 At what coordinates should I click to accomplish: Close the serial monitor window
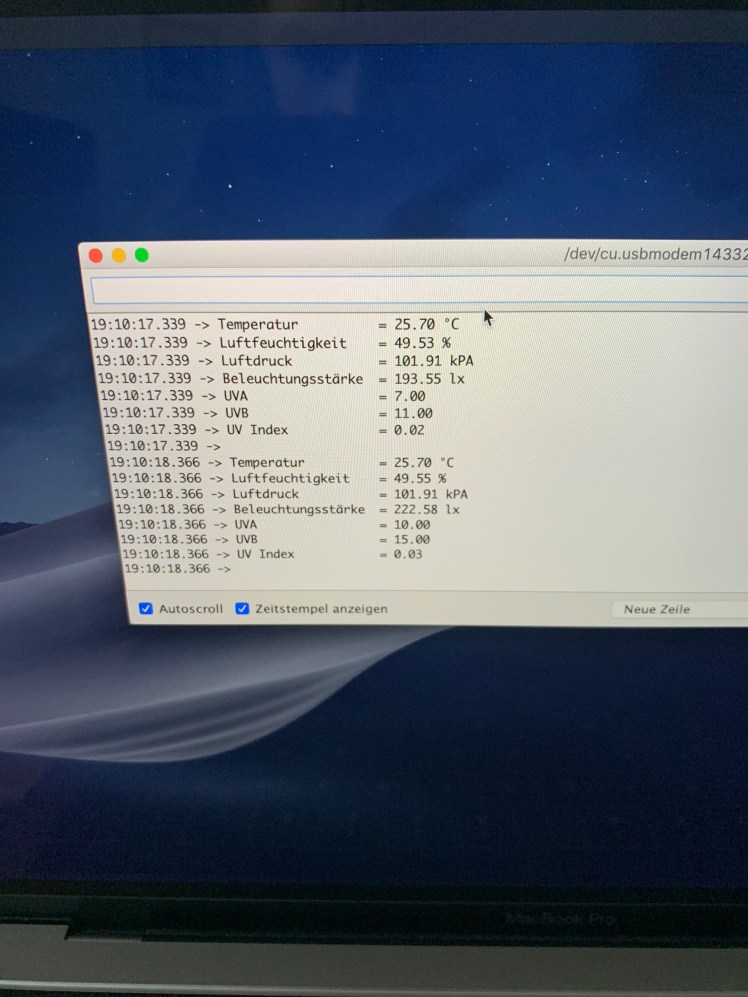[96, 255]
